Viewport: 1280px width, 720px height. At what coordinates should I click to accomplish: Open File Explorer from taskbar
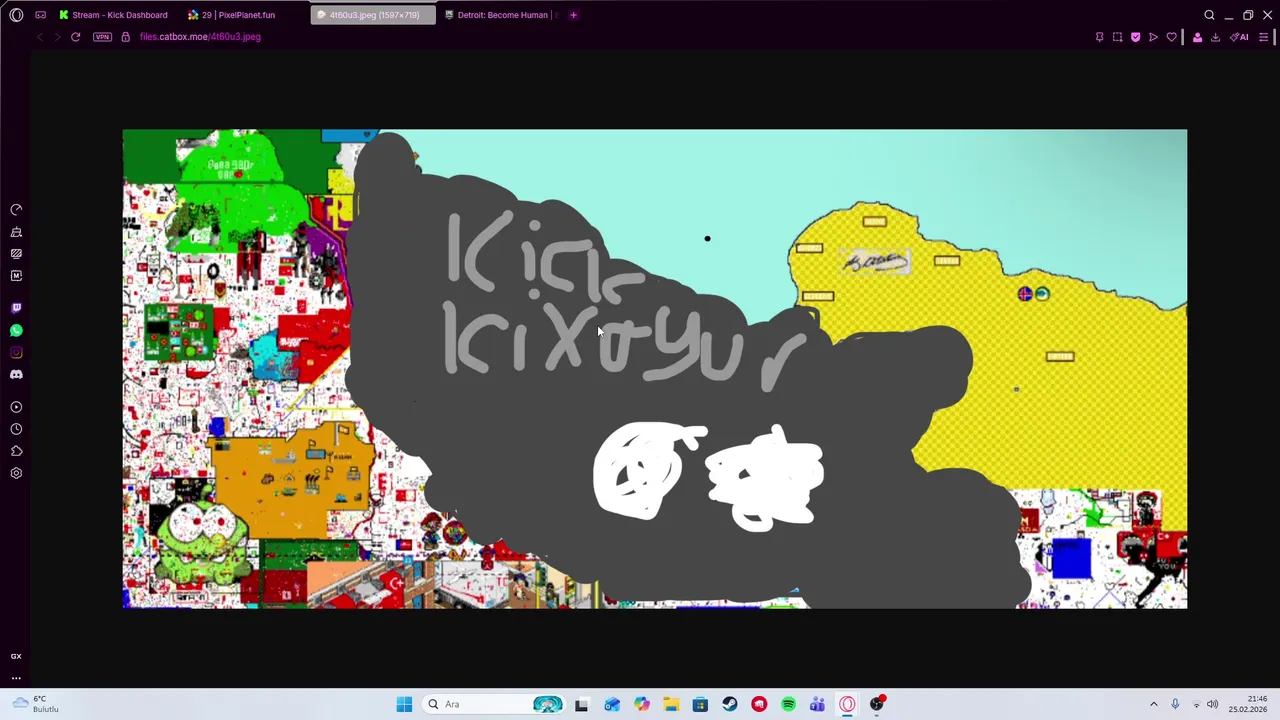(x=671, y=704)
